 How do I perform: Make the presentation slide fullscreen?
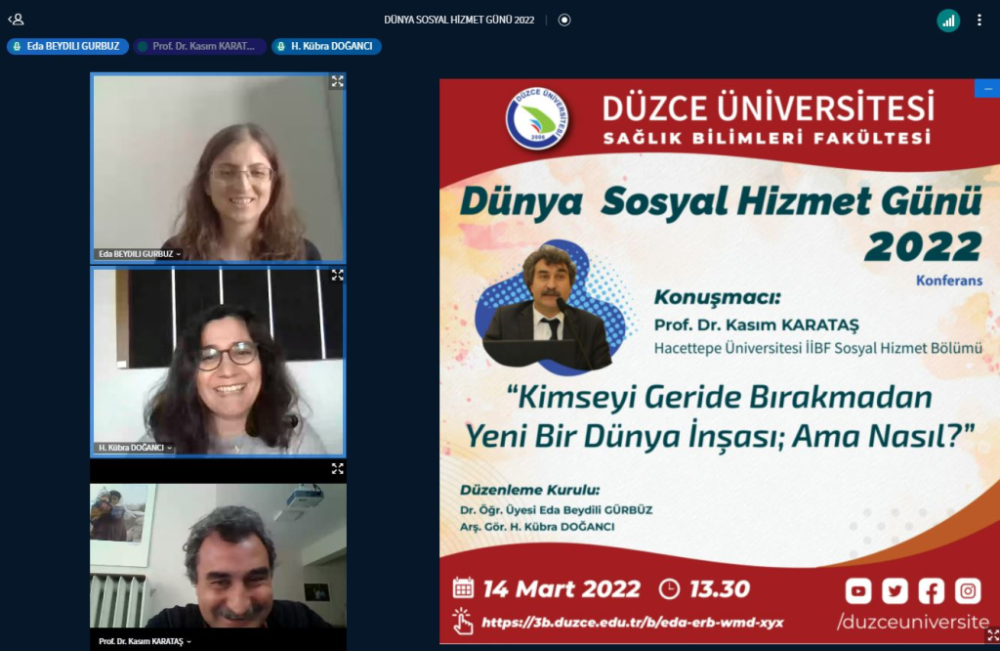[x=993, y=635]
